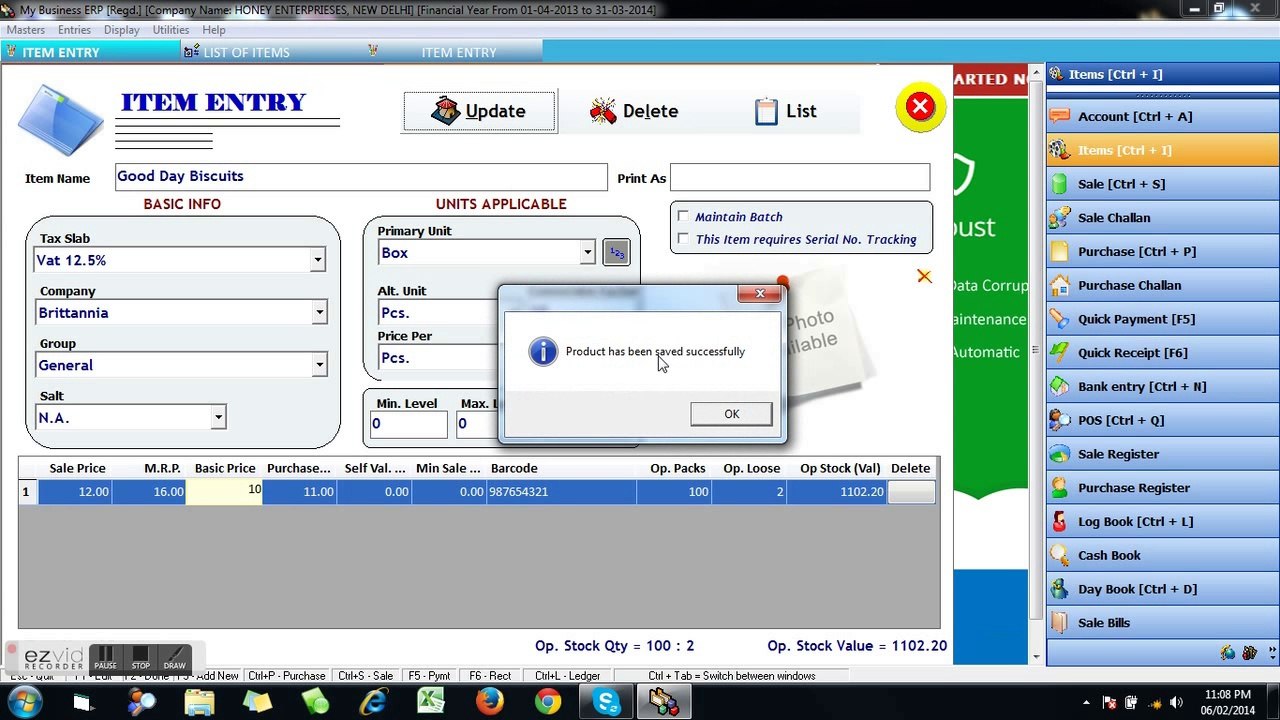Open Day Book [Ctrl + D] in sidebar
Viewport: 1280px width, 720px height.
click(x=1162, y=589)
